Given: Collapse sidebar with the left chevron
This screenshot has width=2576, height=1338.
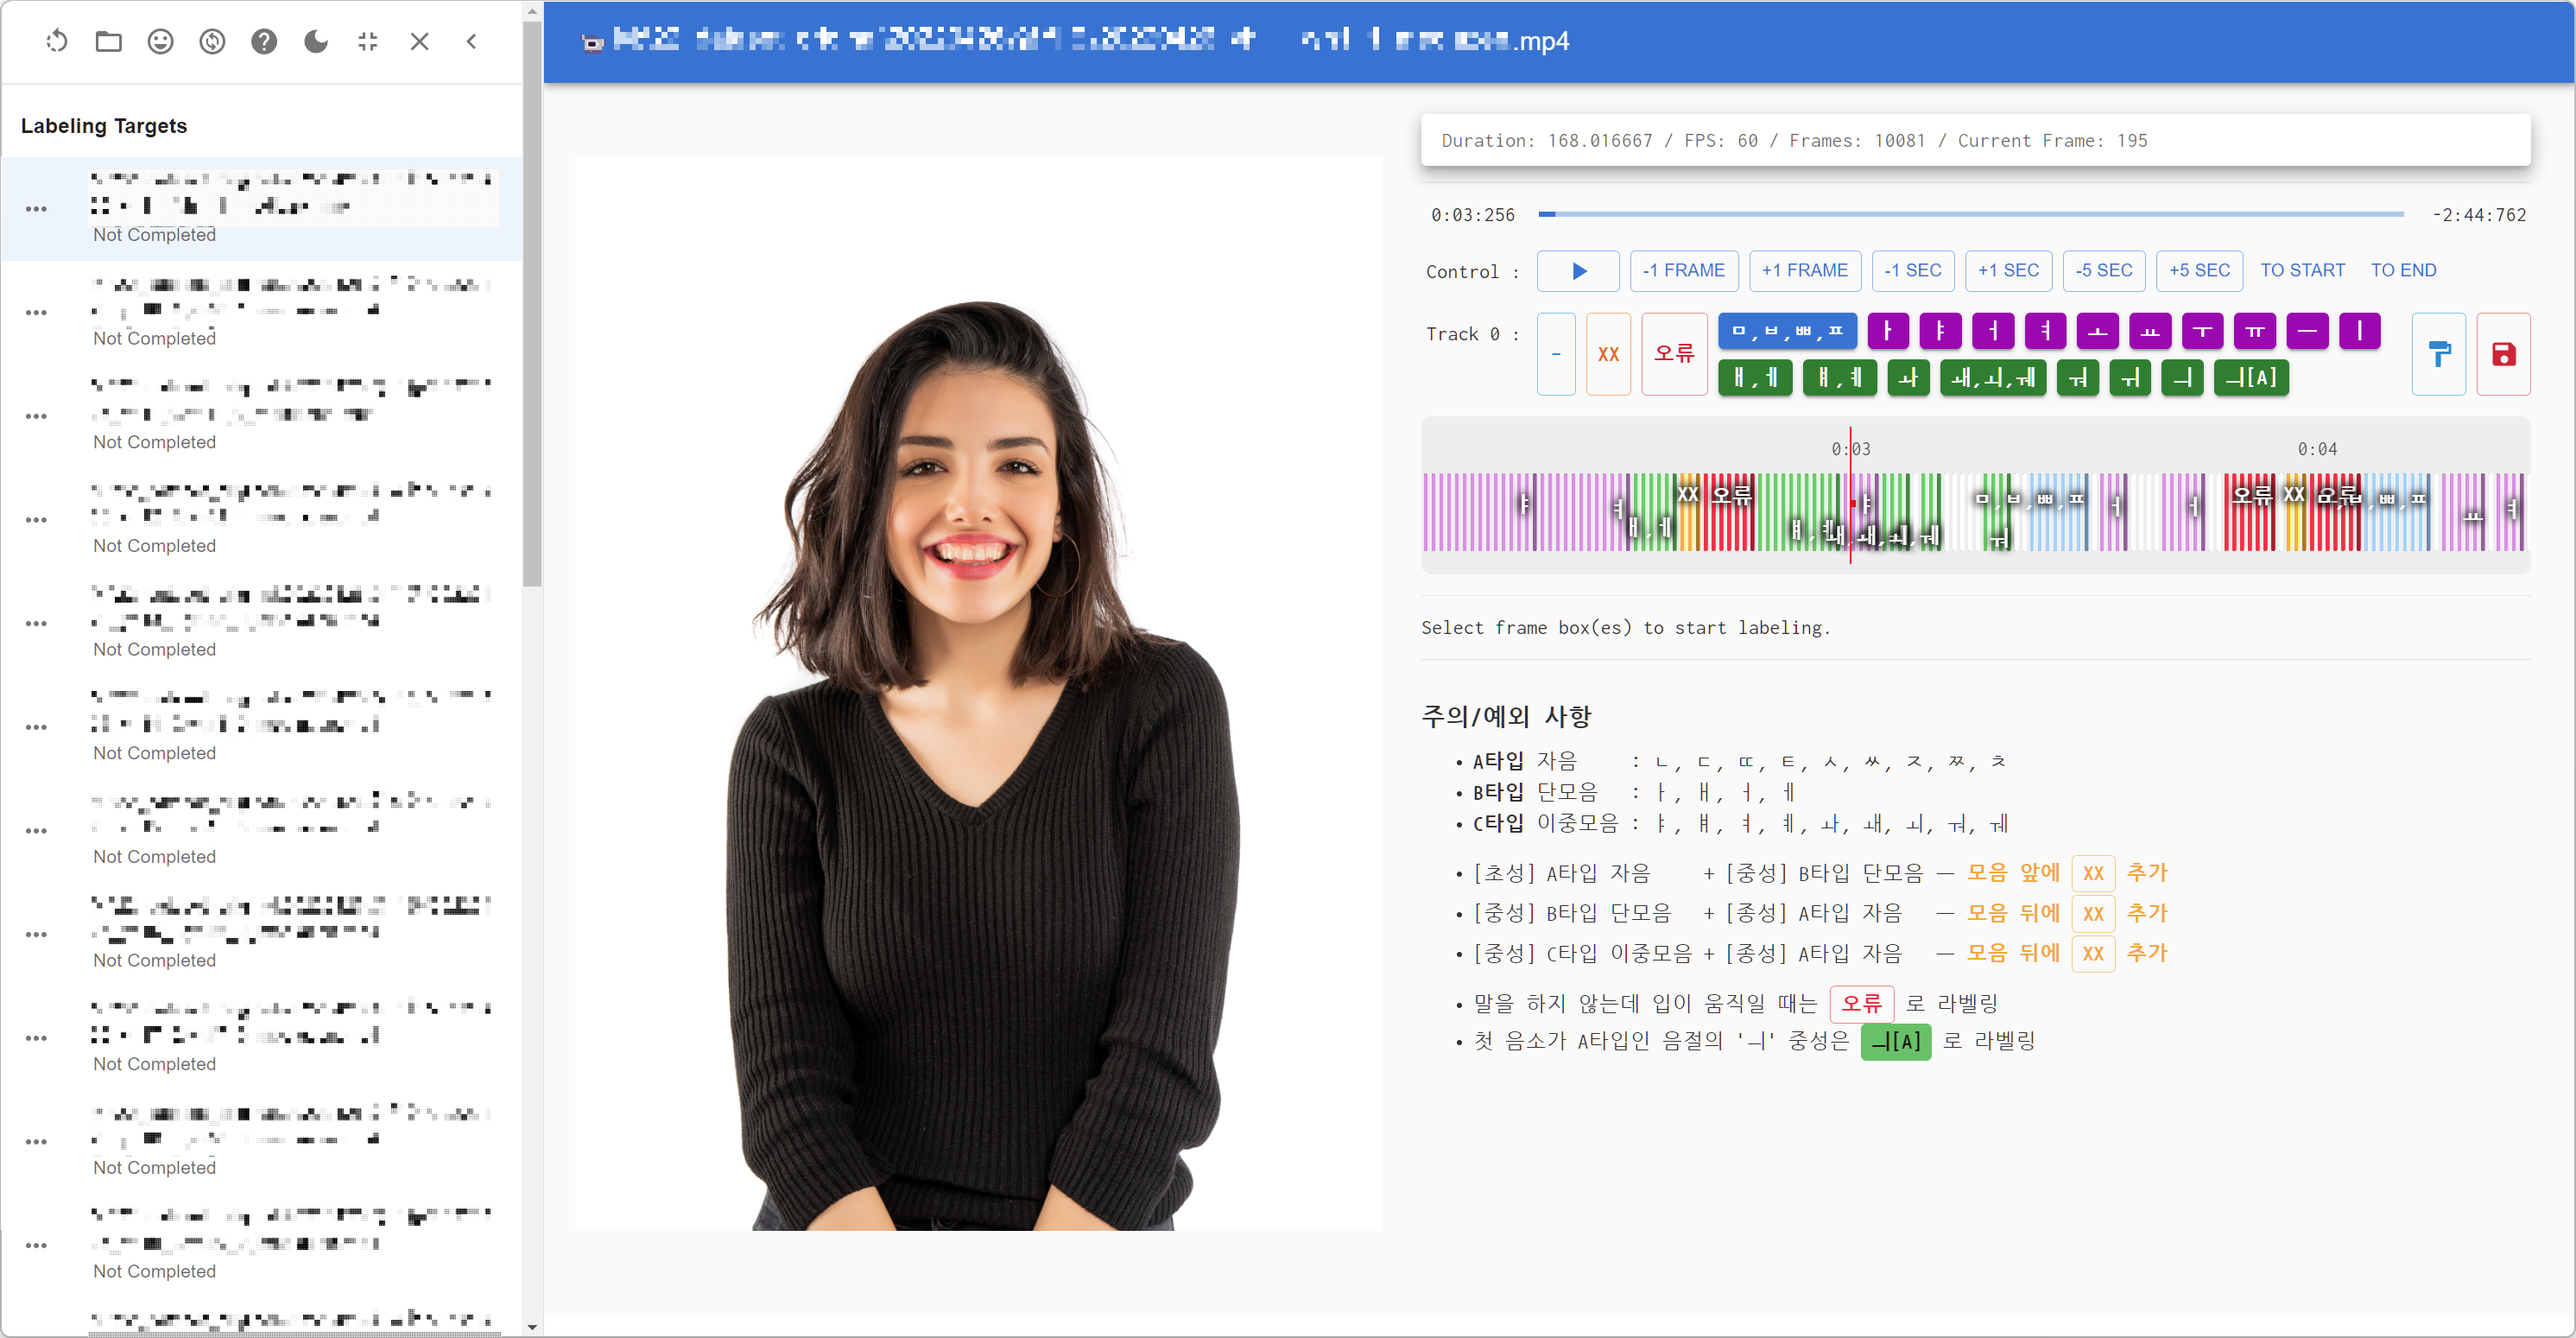Looking at the screenshot, I should pos(471,41).
